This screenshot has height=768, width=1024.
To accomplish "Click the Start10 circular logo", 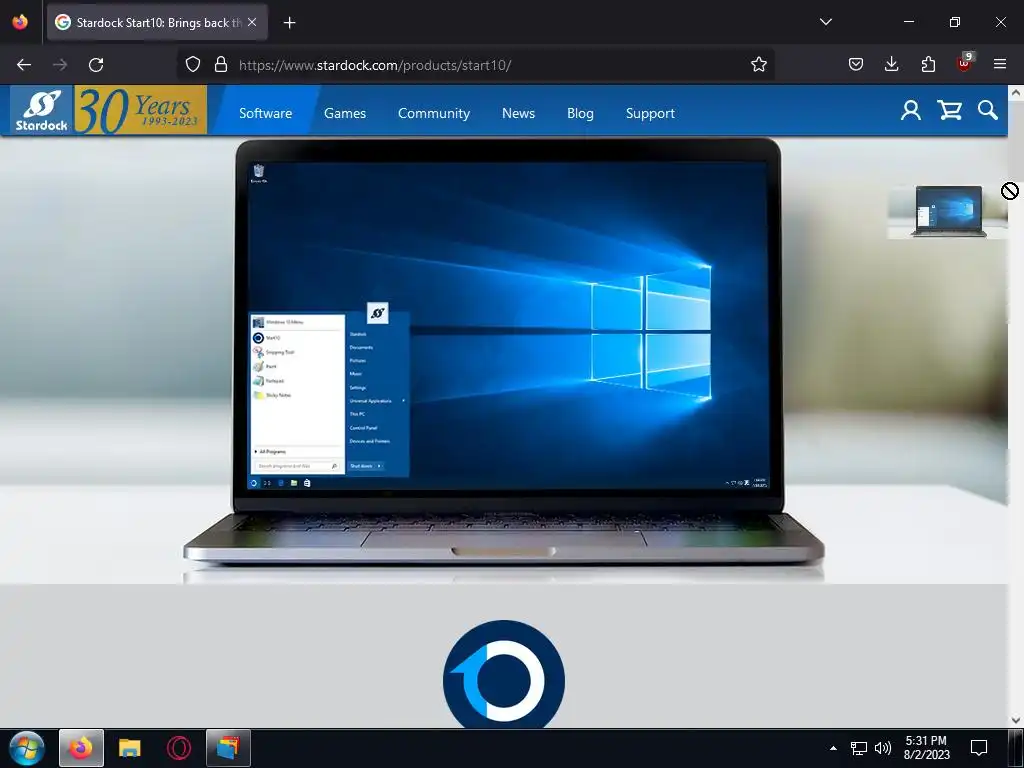I will 504,674.
